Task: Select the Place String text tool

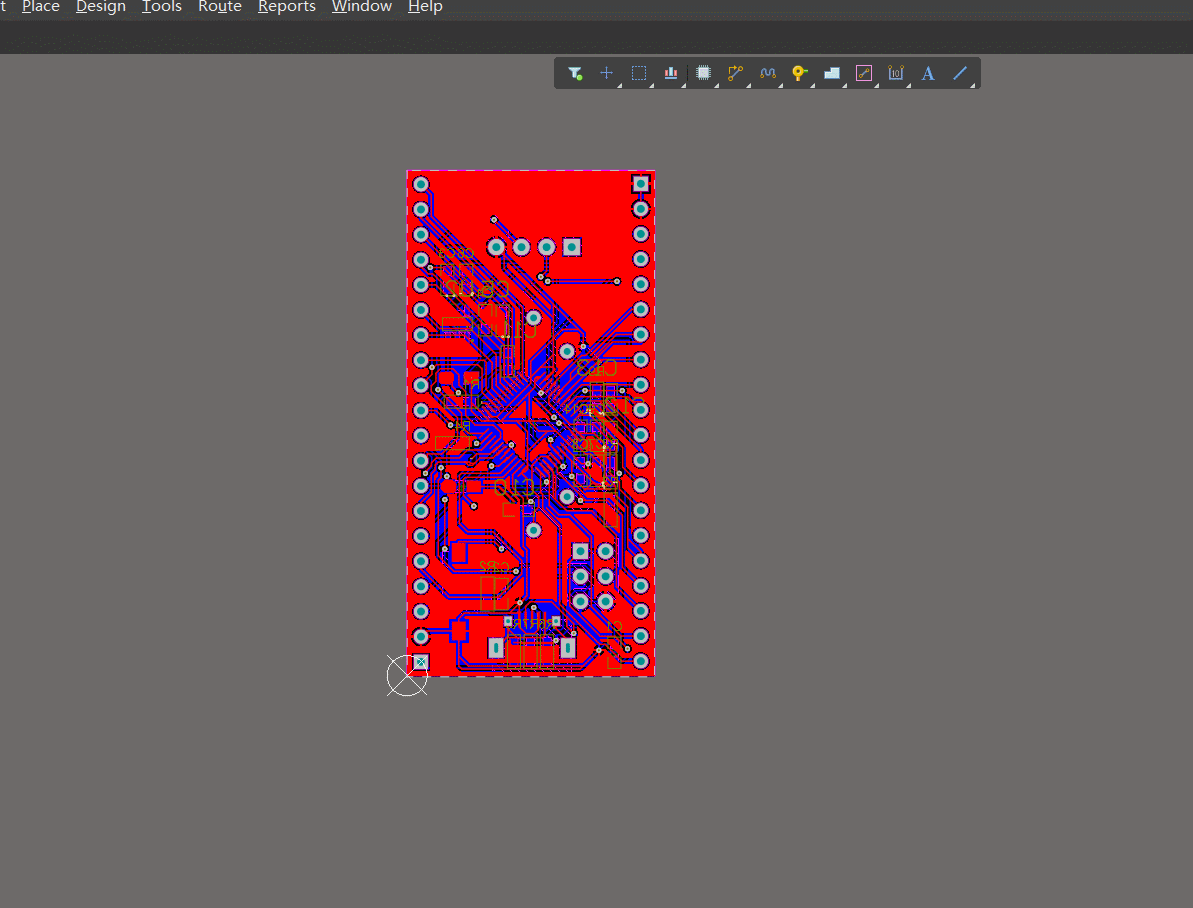Action: point(928,73)
